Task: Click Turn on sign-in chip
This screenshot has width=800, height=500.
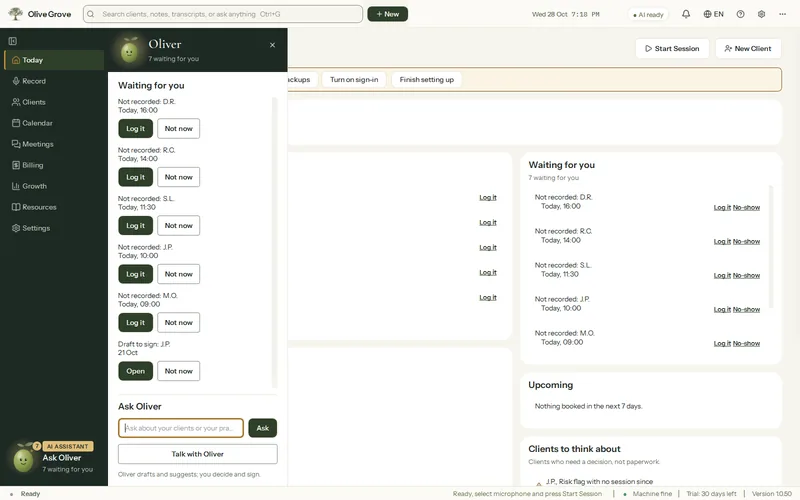Action: click(354, 80)
